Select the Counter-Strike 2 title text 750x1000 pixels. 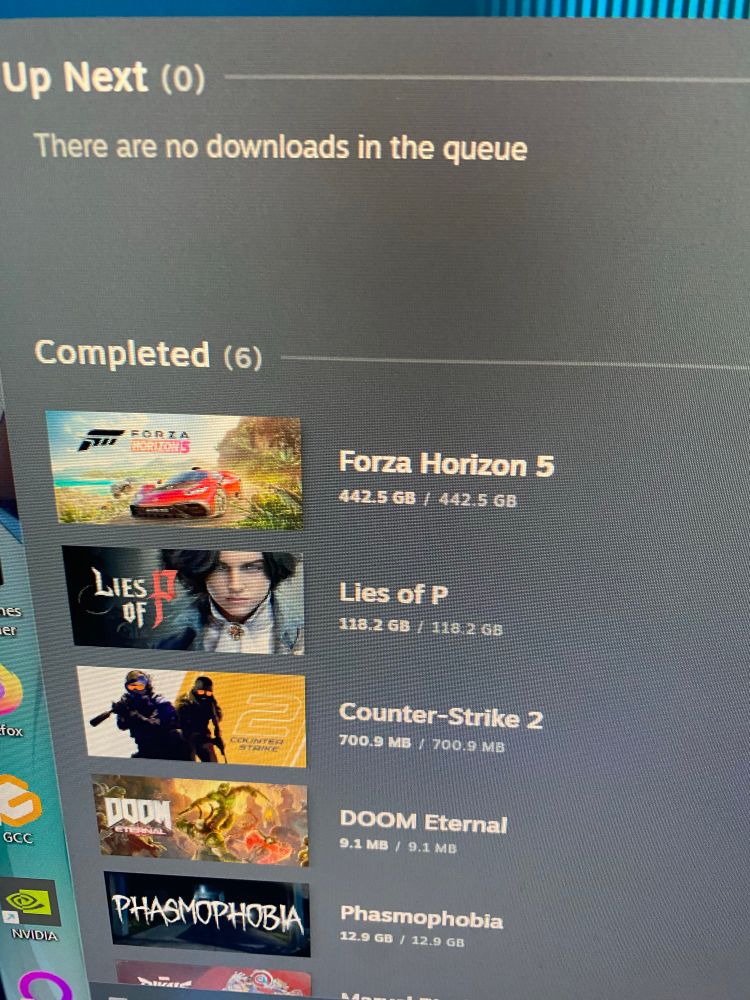pyautogui.click(x=441, y=716)
